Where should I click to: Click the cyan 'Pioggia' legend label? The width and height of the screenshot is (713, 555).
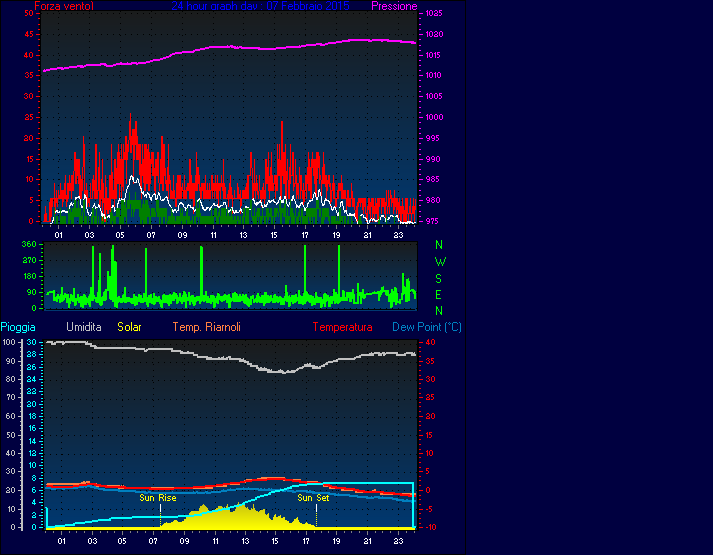point(18,327)
